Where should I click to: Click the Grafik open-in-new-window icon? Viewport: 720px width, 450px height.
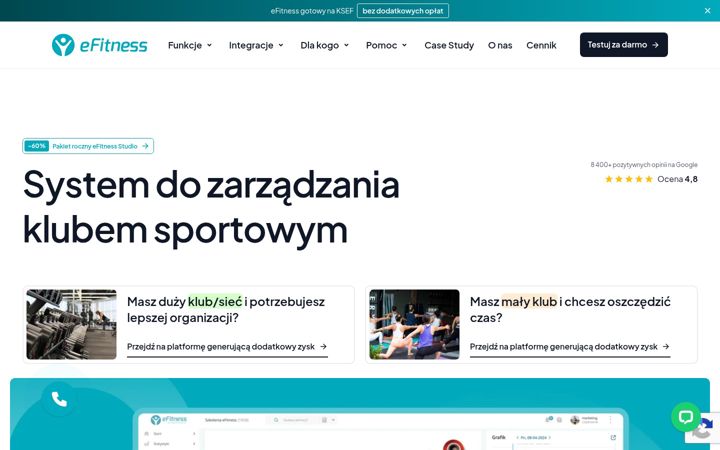tap(613, 438)
